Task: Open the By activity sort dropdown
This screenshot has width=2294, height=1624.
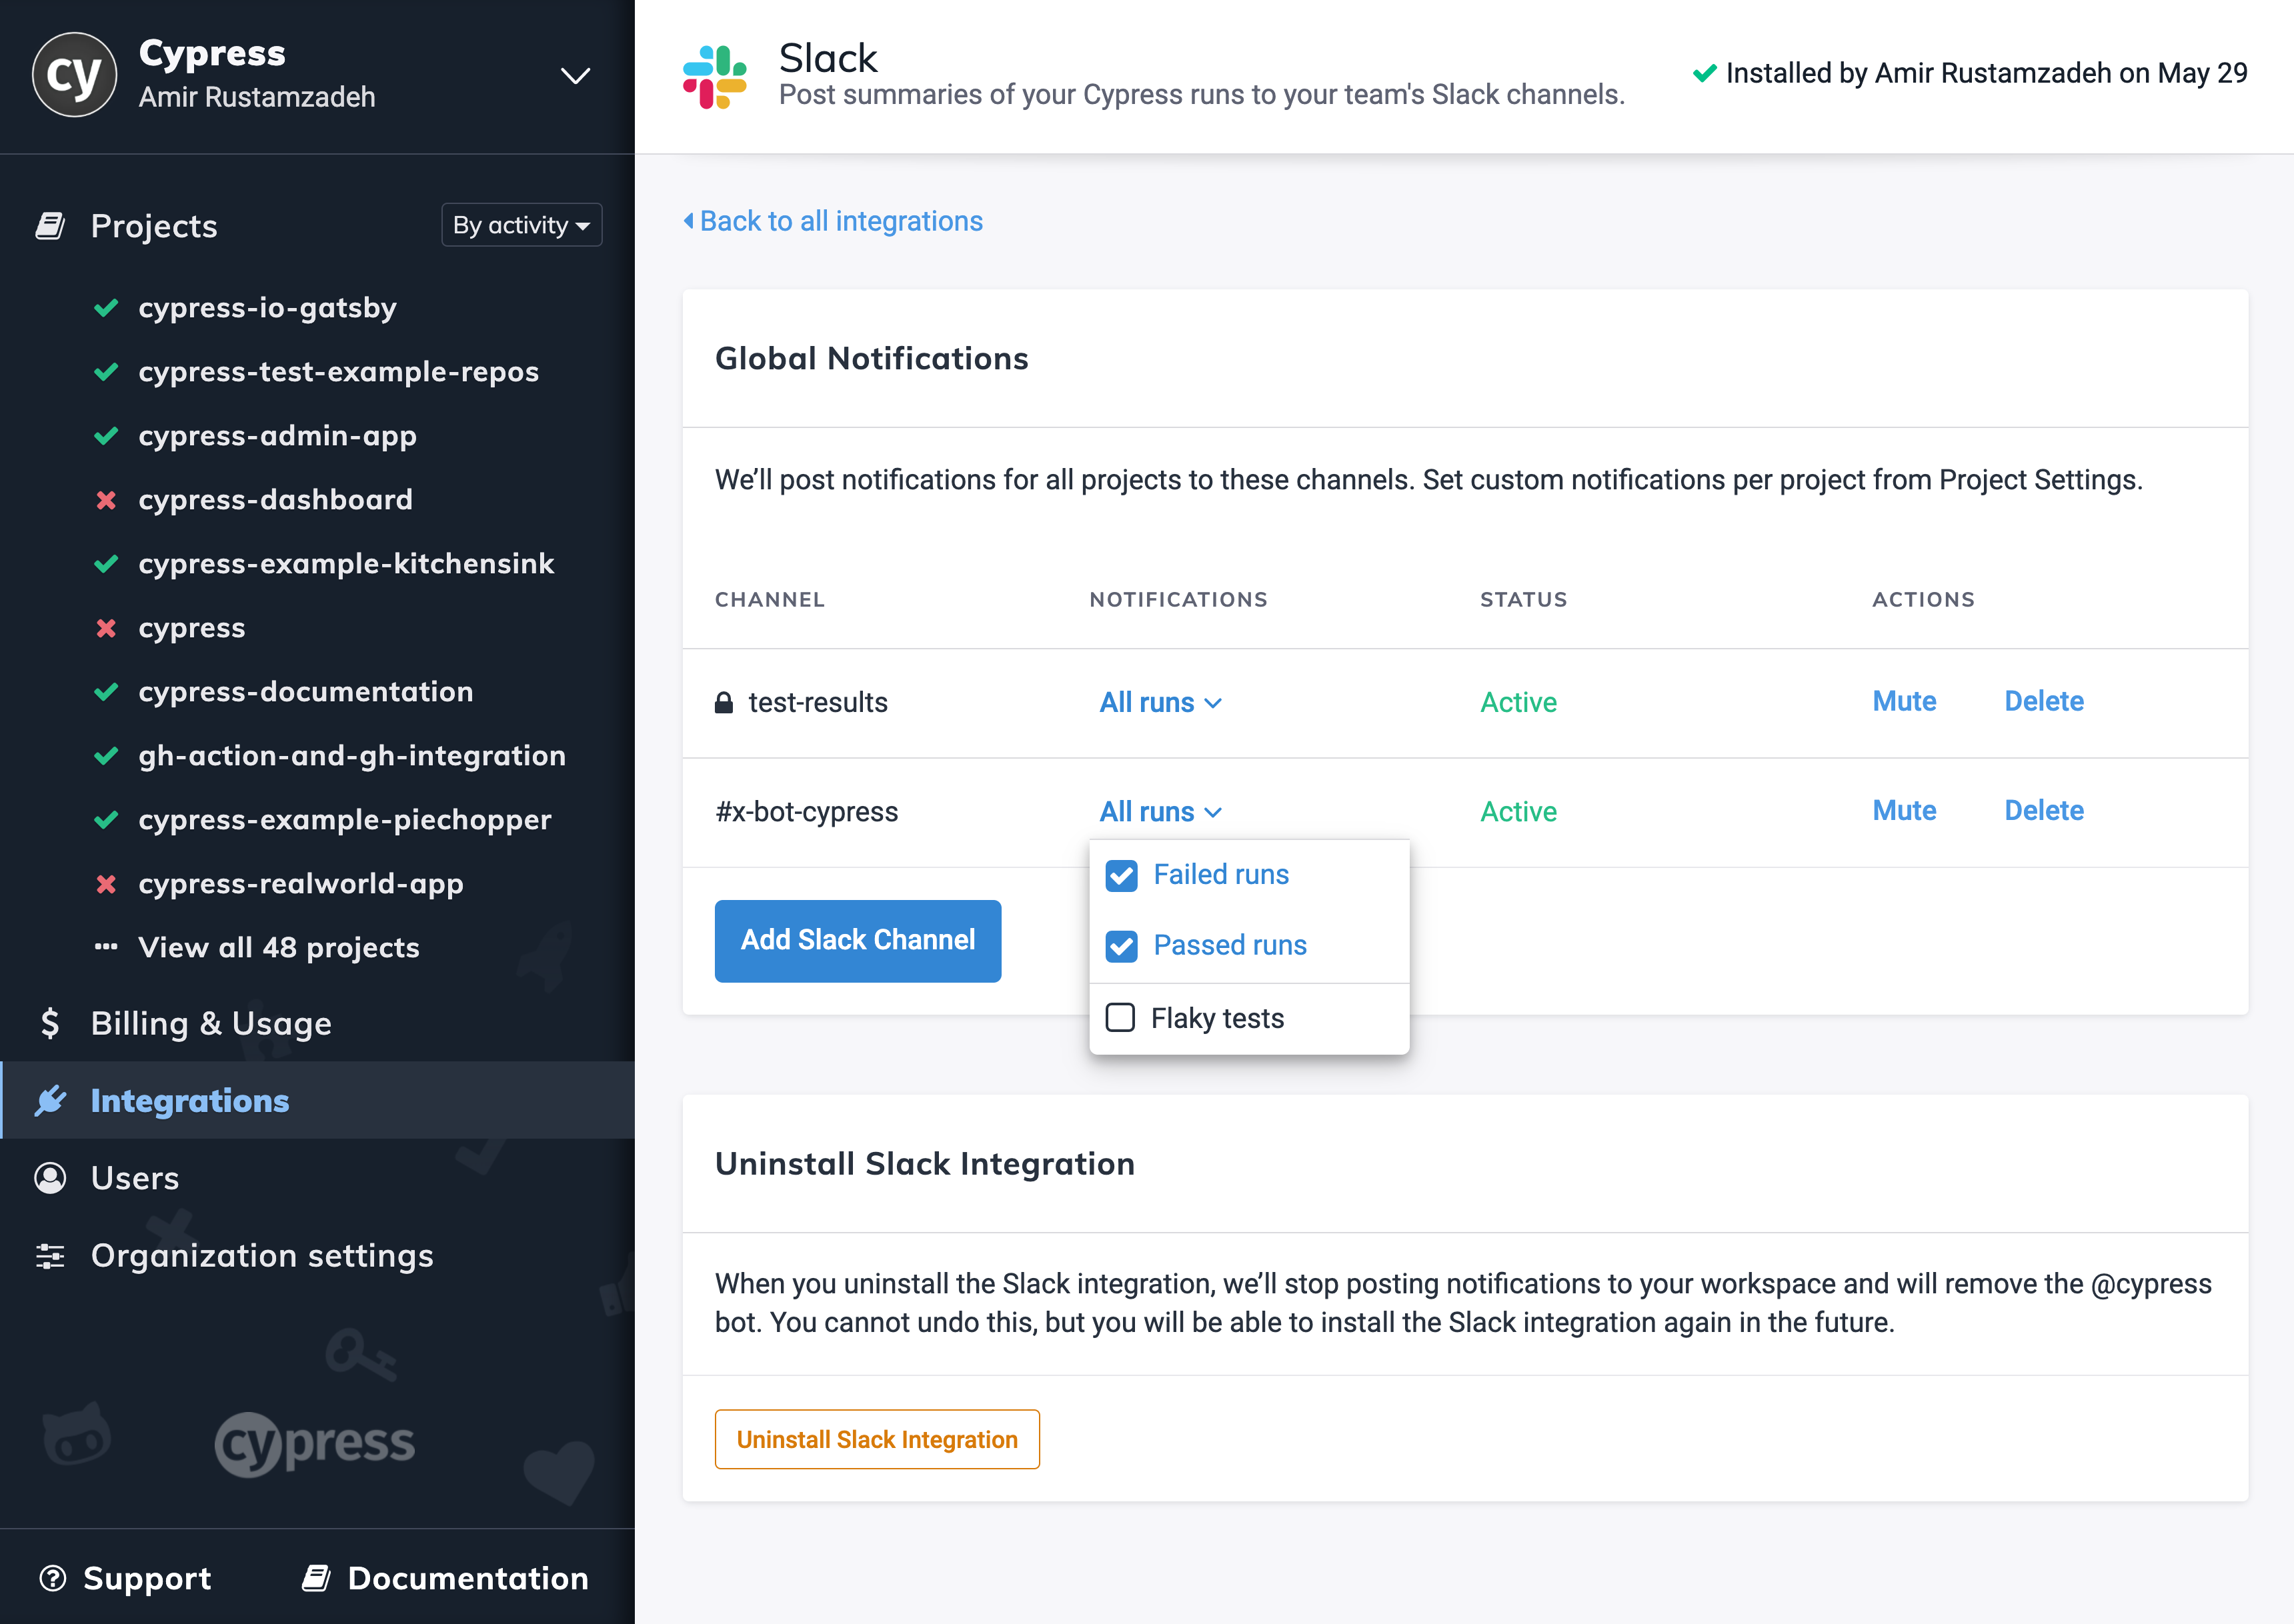Action: pos(521,225)
